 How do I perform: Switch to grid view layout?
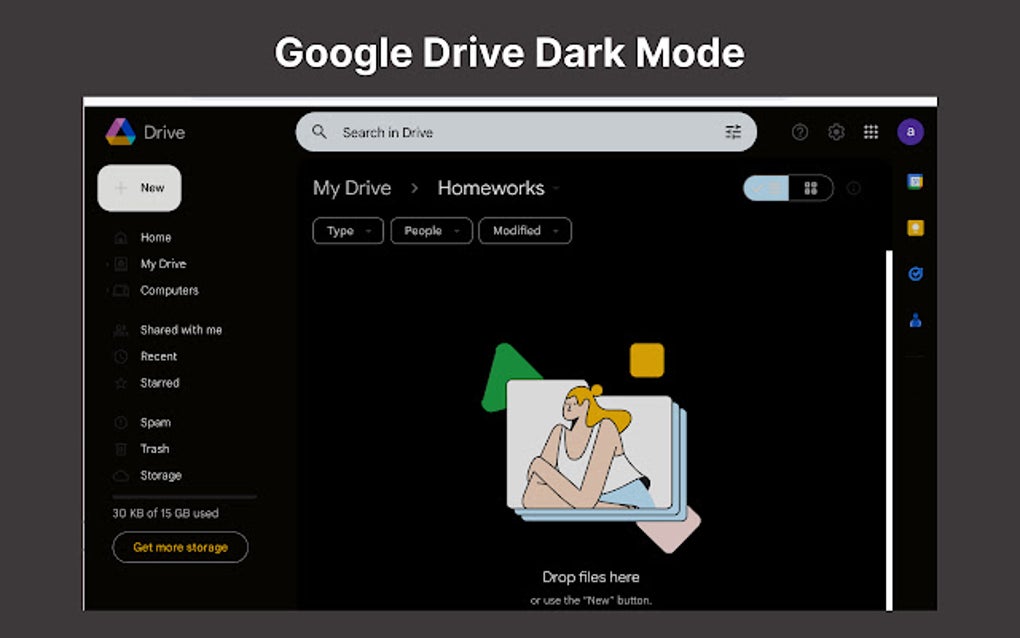pyautogui.click(x=811, y=188)
